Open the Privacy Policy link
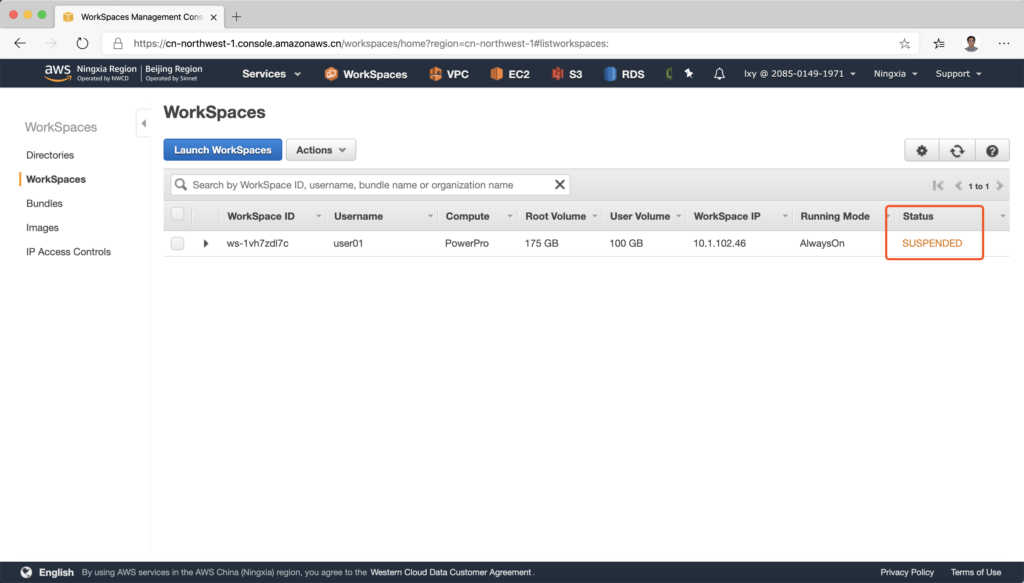The height and width of the screenshot is (583, 1024). pyautogui.click(x=907, y=572)
